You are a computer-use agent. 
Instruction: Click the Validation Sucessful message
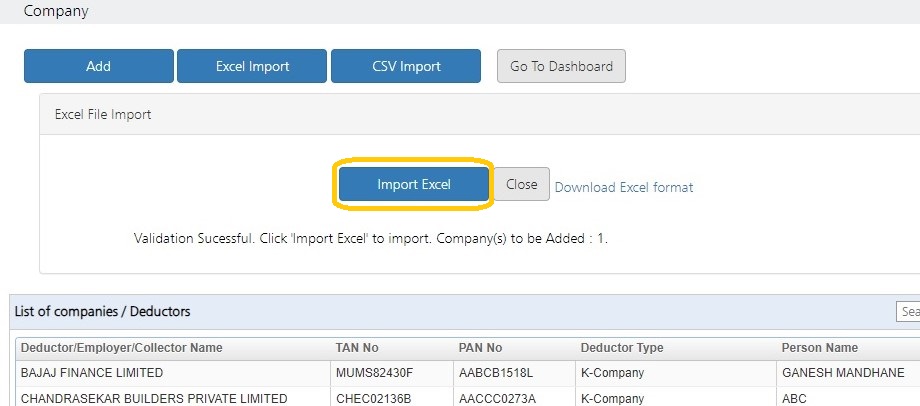tap(371, 239)
